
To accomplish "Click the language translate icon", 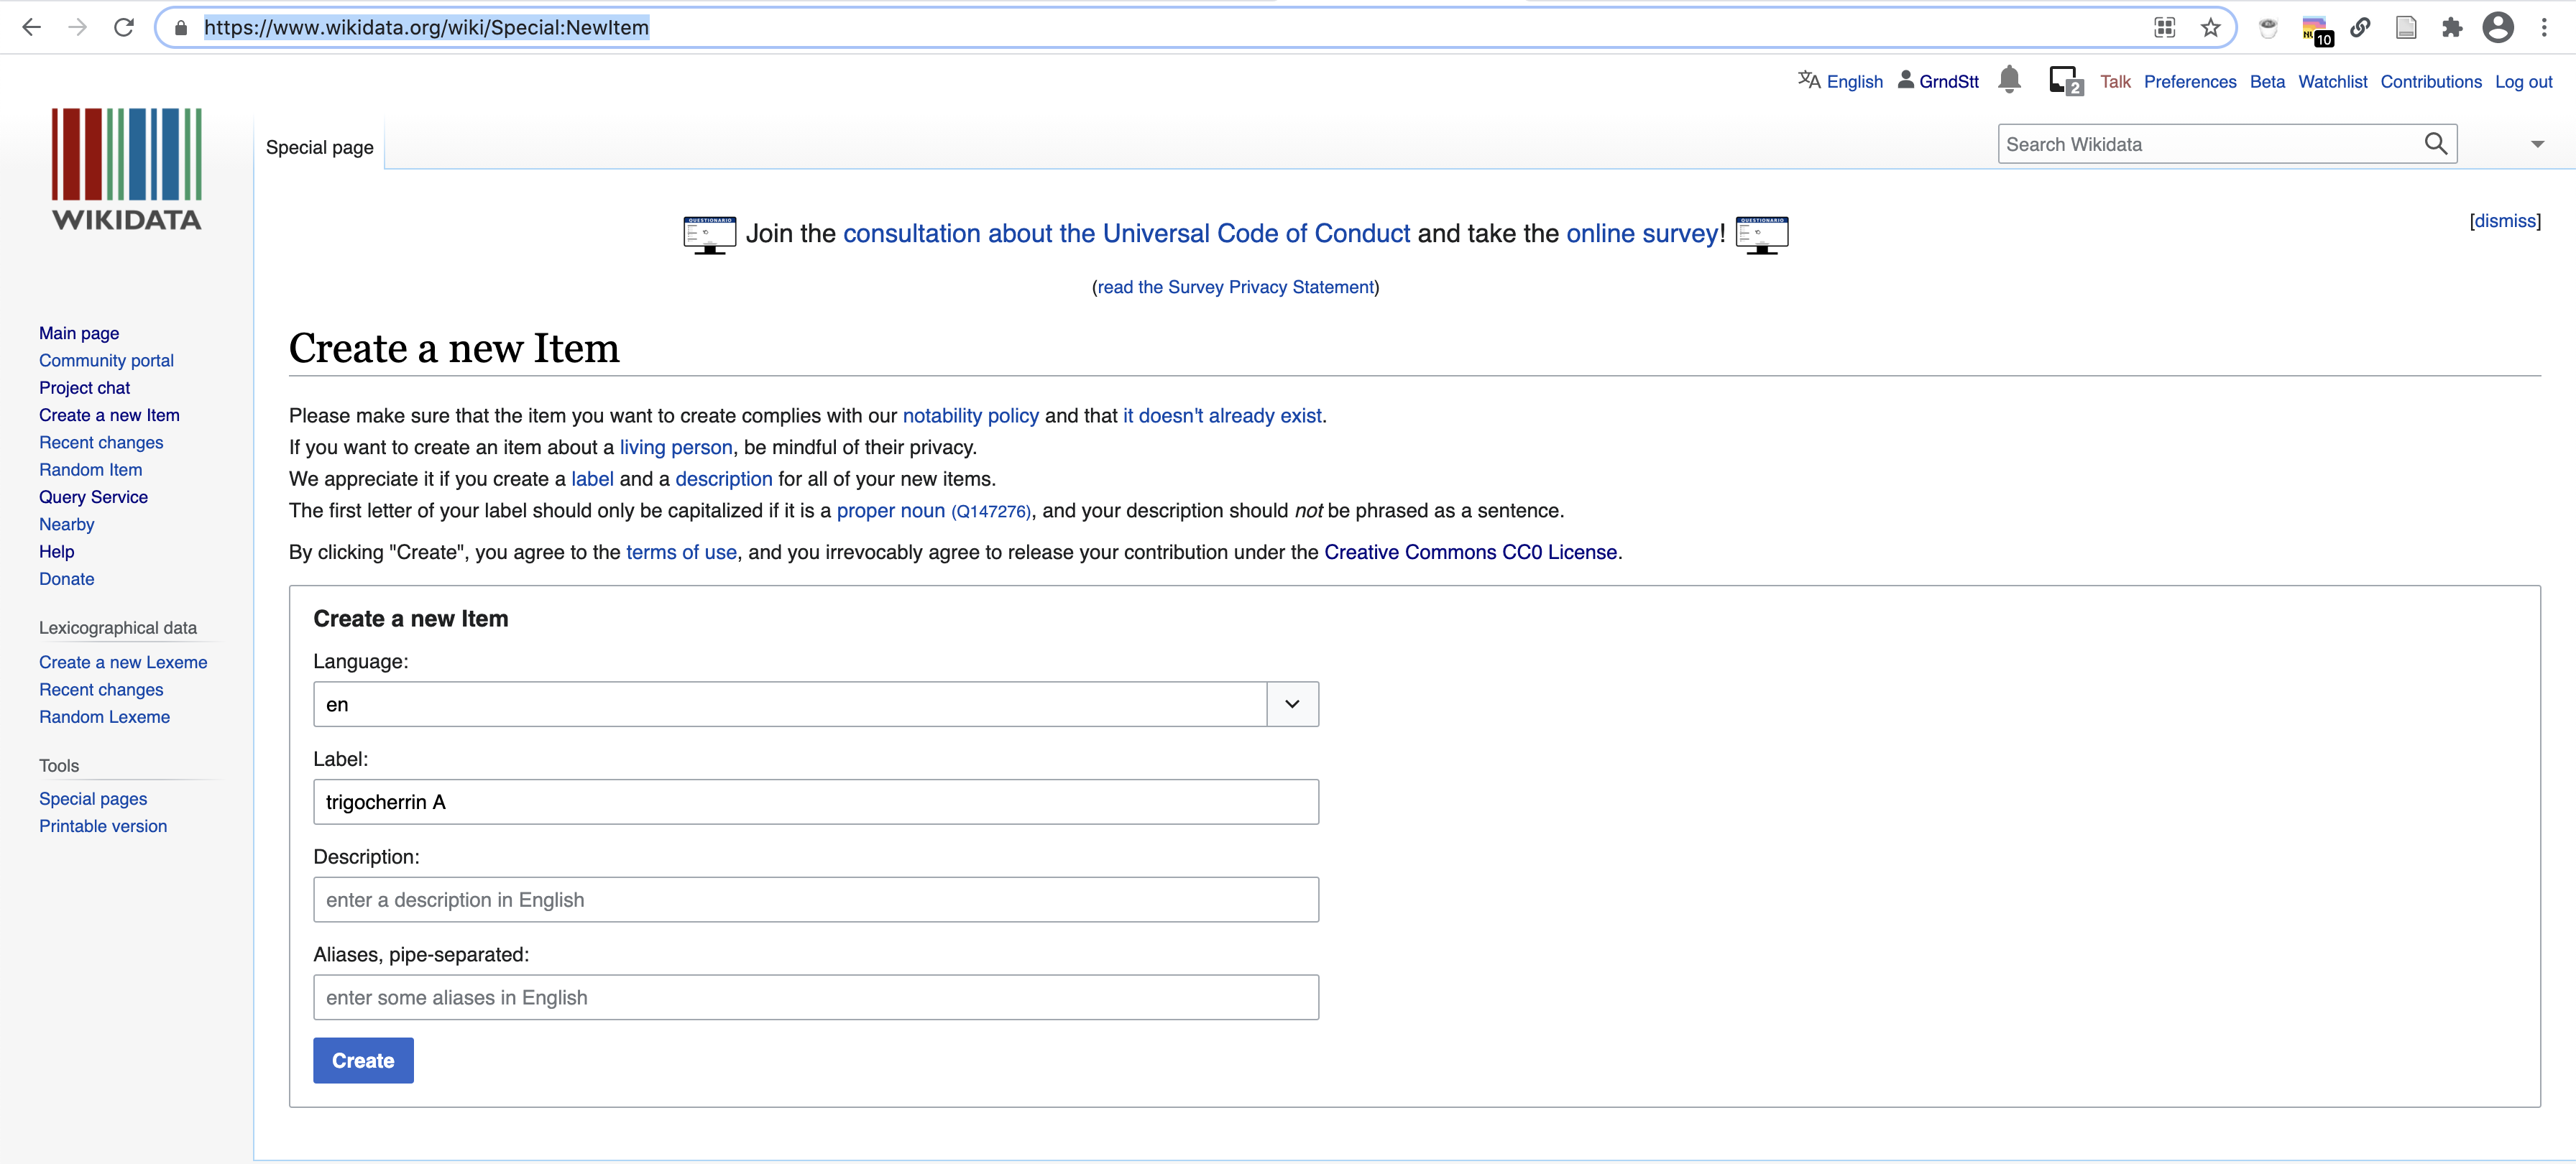I will click(1809, 80).
